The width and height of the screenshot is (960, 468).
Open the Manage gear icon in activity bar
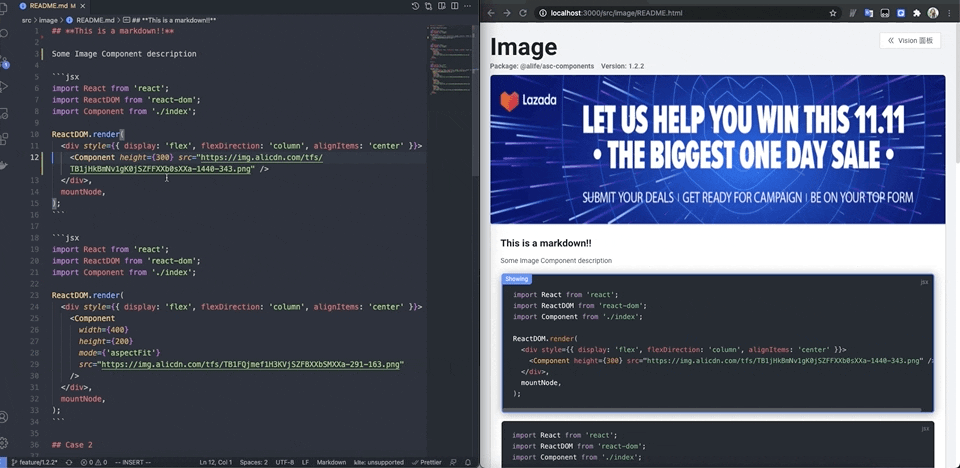5,442
